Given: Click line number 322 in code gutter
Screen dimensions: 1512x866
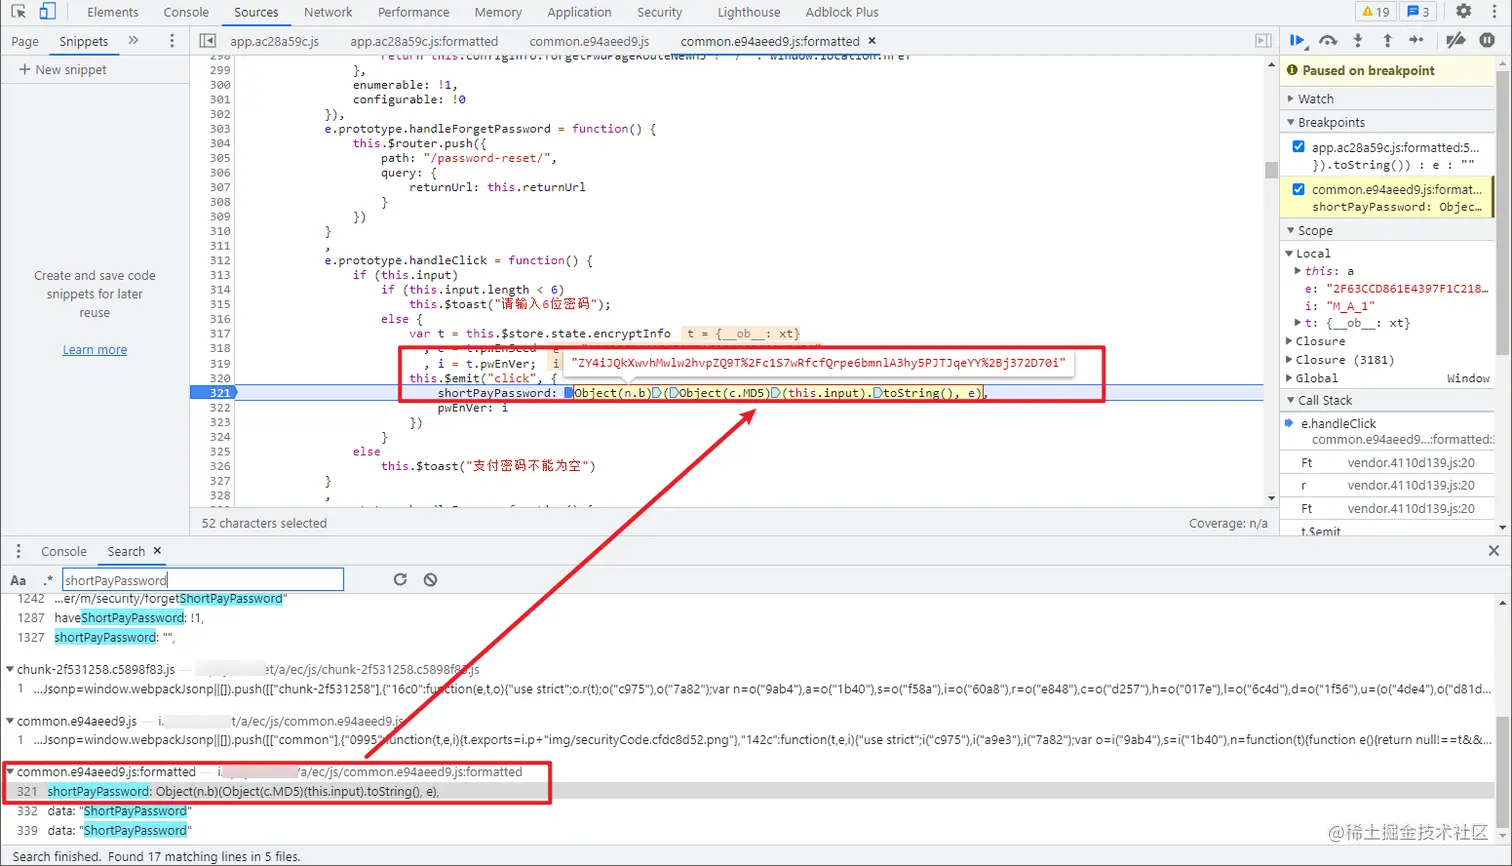Looking at the screenshot, I should click(x=220, y=407).
